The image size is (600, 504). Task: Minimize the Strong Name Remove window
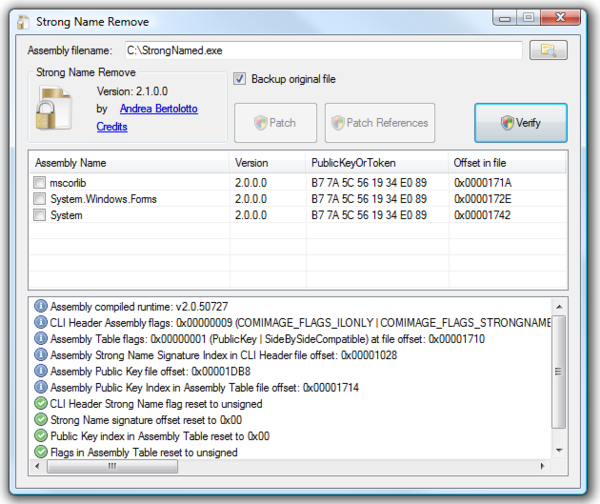[x=505, y=18]
